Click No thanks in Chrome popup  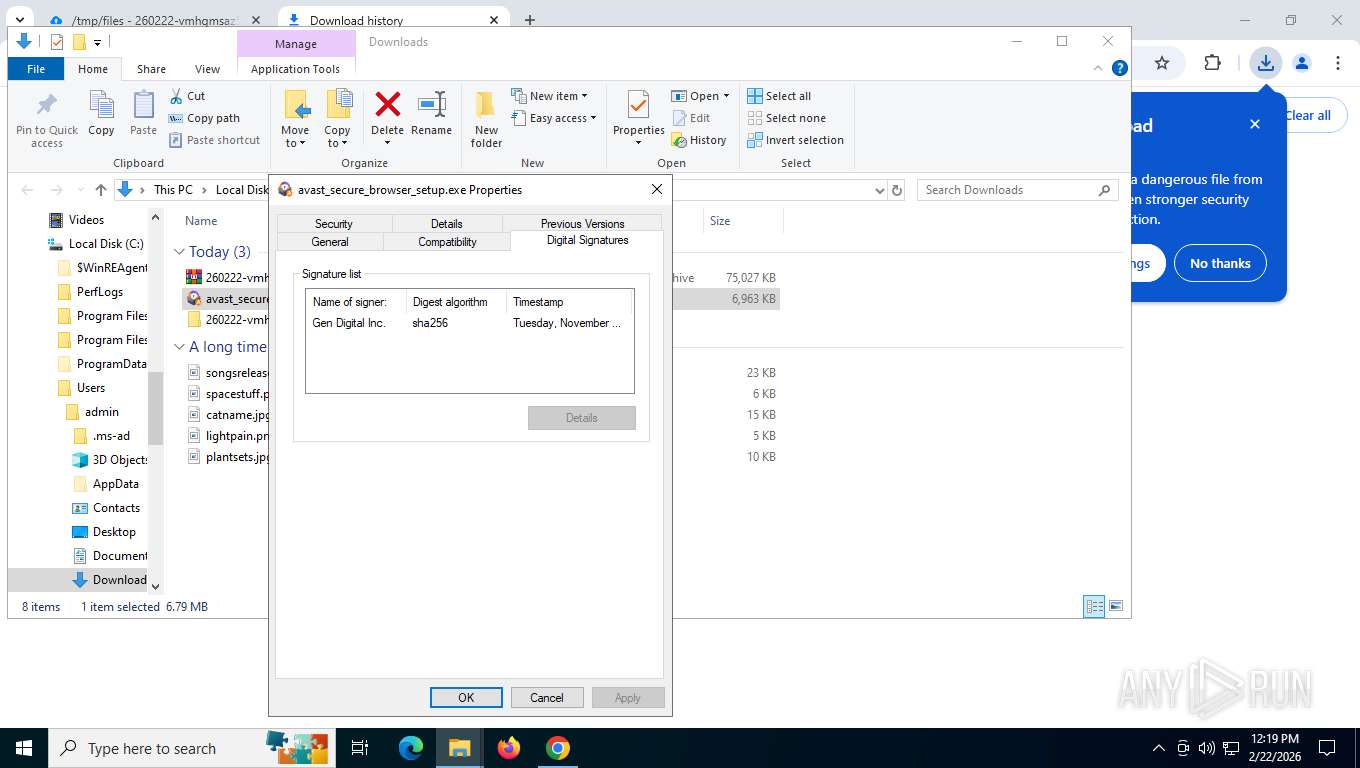pos(1220,263)
